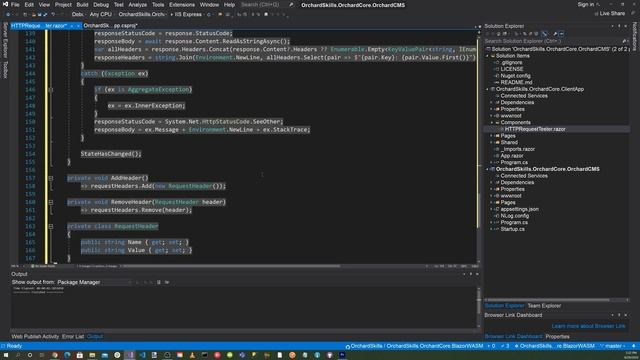
Task: Collapse the AddHeader method at line 157
Action: [51, 178]
